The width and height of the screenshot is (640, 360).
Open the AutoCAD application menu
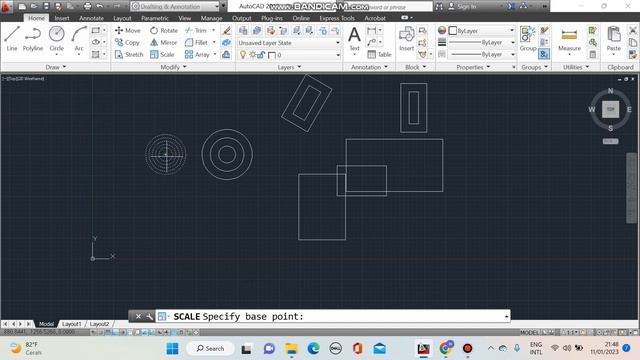[x=6, y=7]
